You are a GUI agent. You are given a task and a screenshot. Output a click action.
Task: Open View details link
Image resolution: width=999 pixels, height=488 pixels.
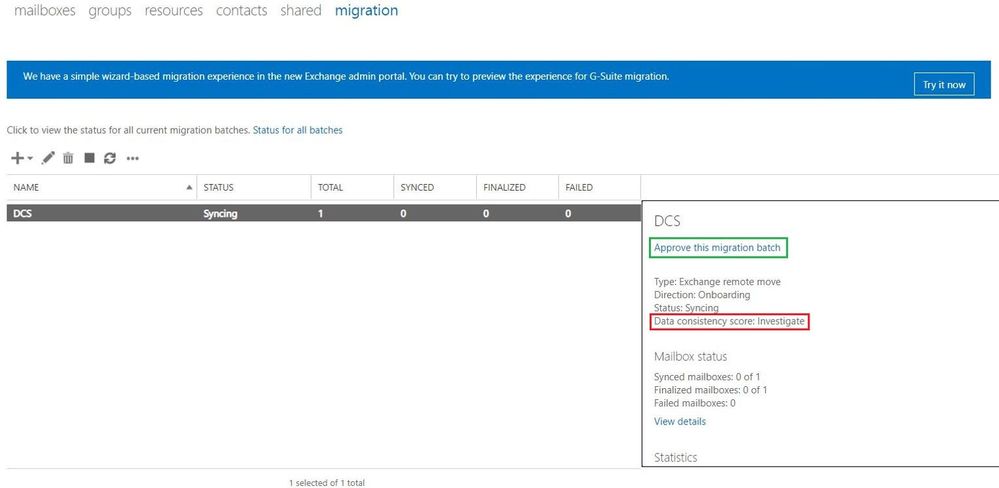point(680,422)
